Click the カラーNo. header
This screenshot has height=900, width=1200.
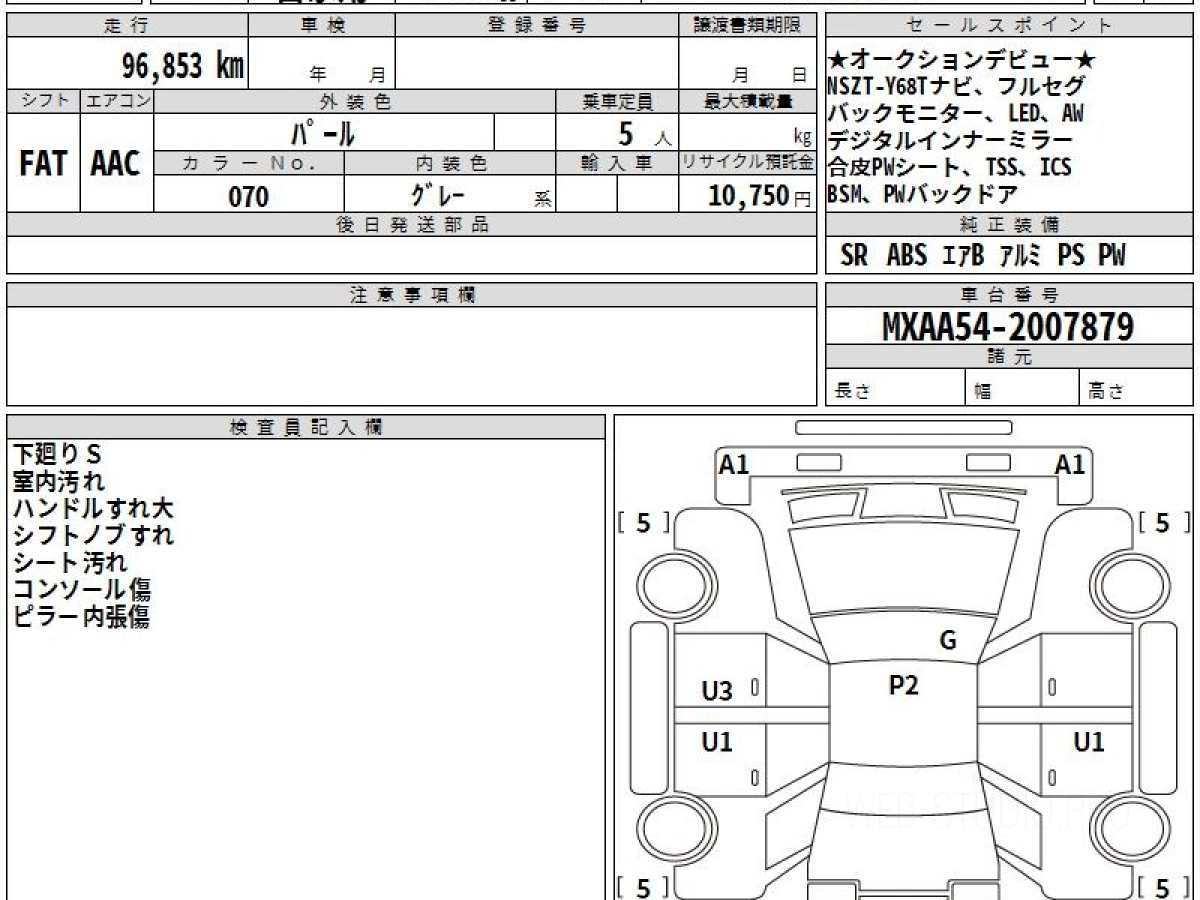click(249, 163)
